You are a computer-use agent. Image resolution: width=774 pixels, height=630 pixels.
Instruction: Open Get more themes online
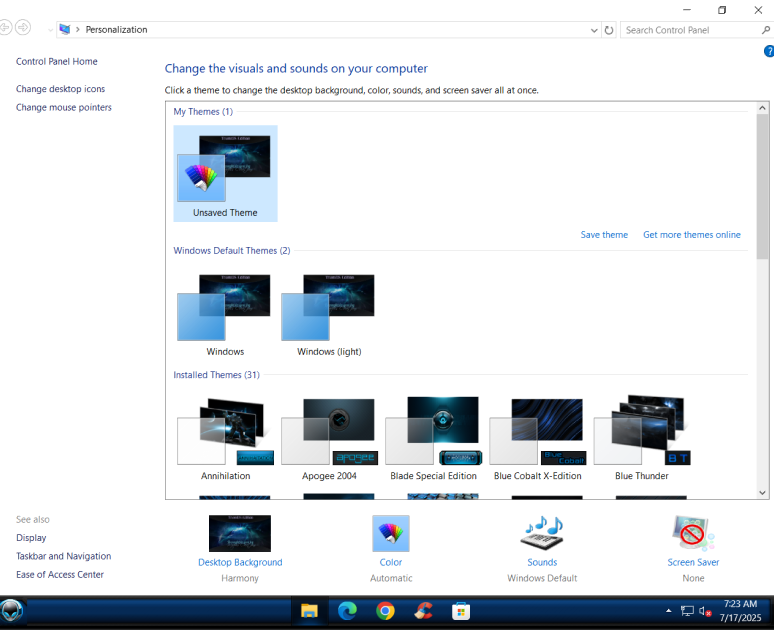pos(692,235)
